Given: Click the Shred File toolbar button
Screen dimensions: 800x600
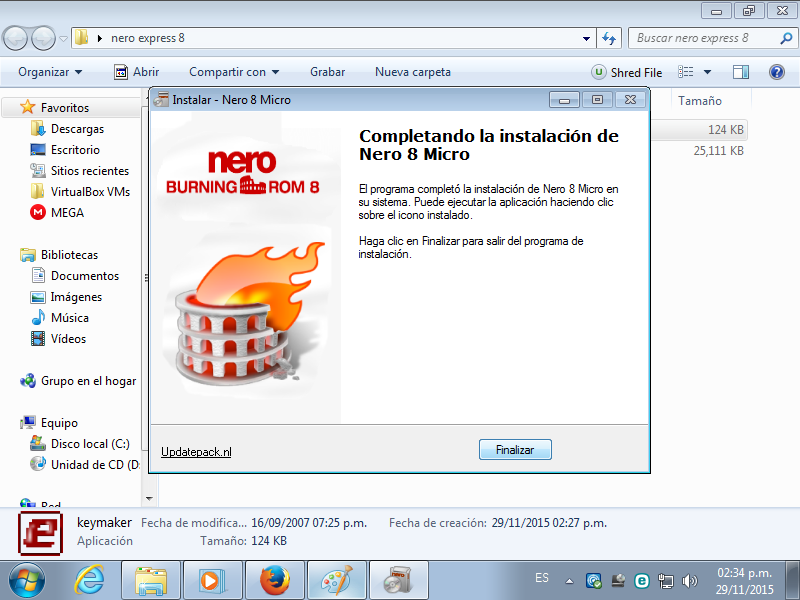Looking at the screenshot, I should click(x=627, y=72).
